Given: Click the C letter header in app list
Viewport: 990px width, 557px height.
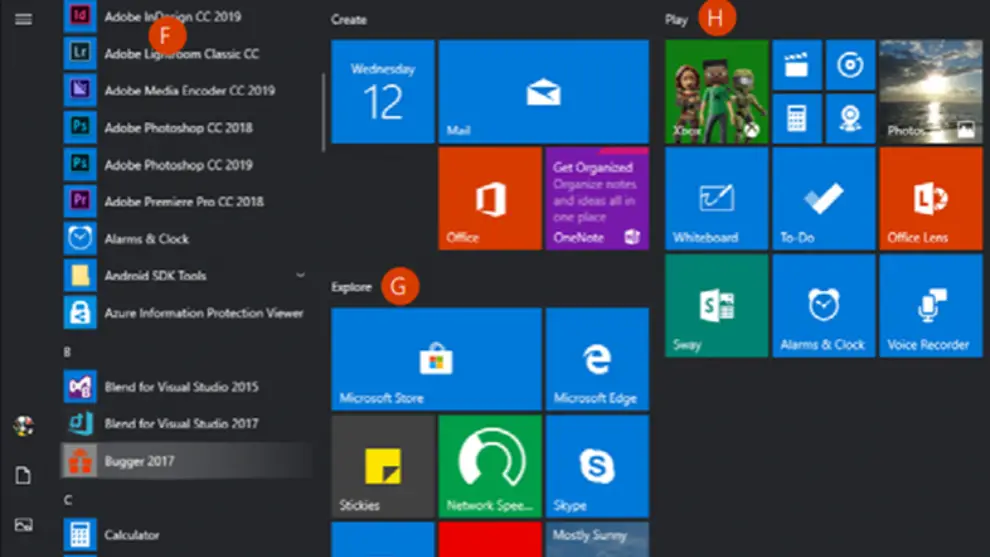Looking at the screenshot, I should [x=68, y=500].
